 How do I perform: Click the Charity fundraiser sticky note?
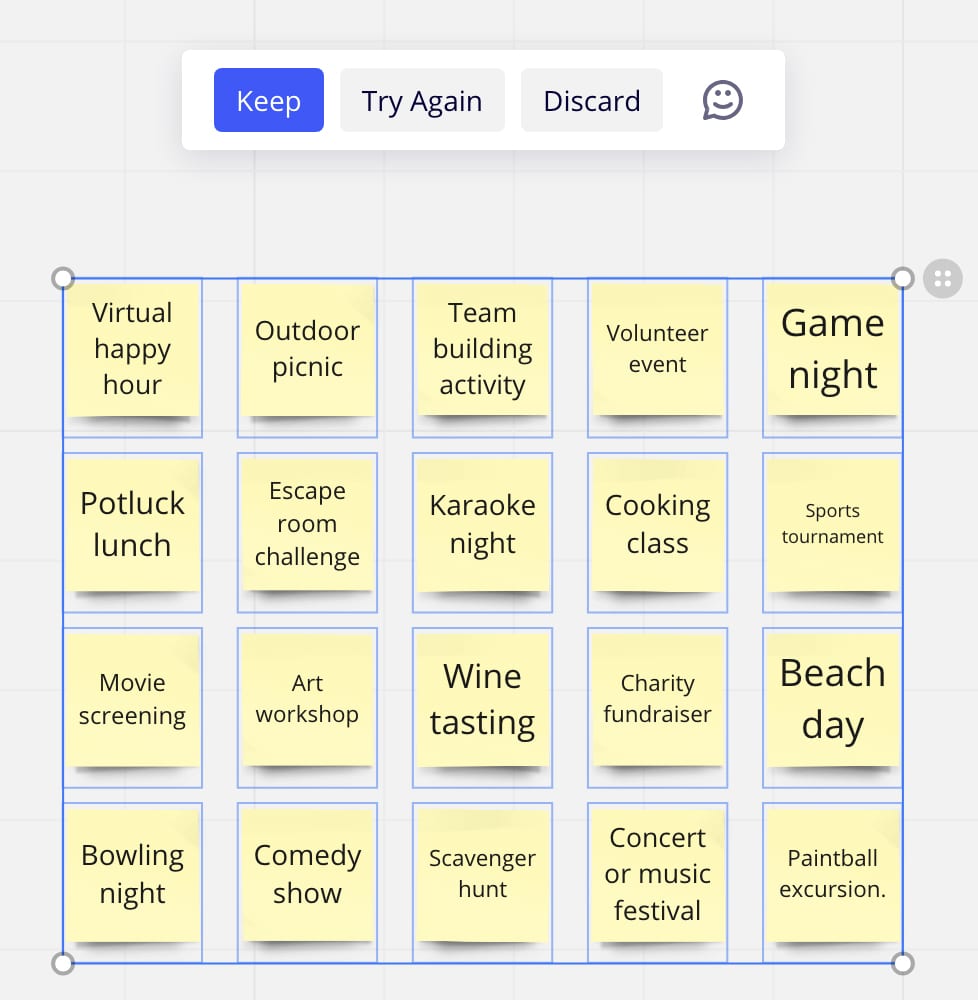(x=657, y=699)
